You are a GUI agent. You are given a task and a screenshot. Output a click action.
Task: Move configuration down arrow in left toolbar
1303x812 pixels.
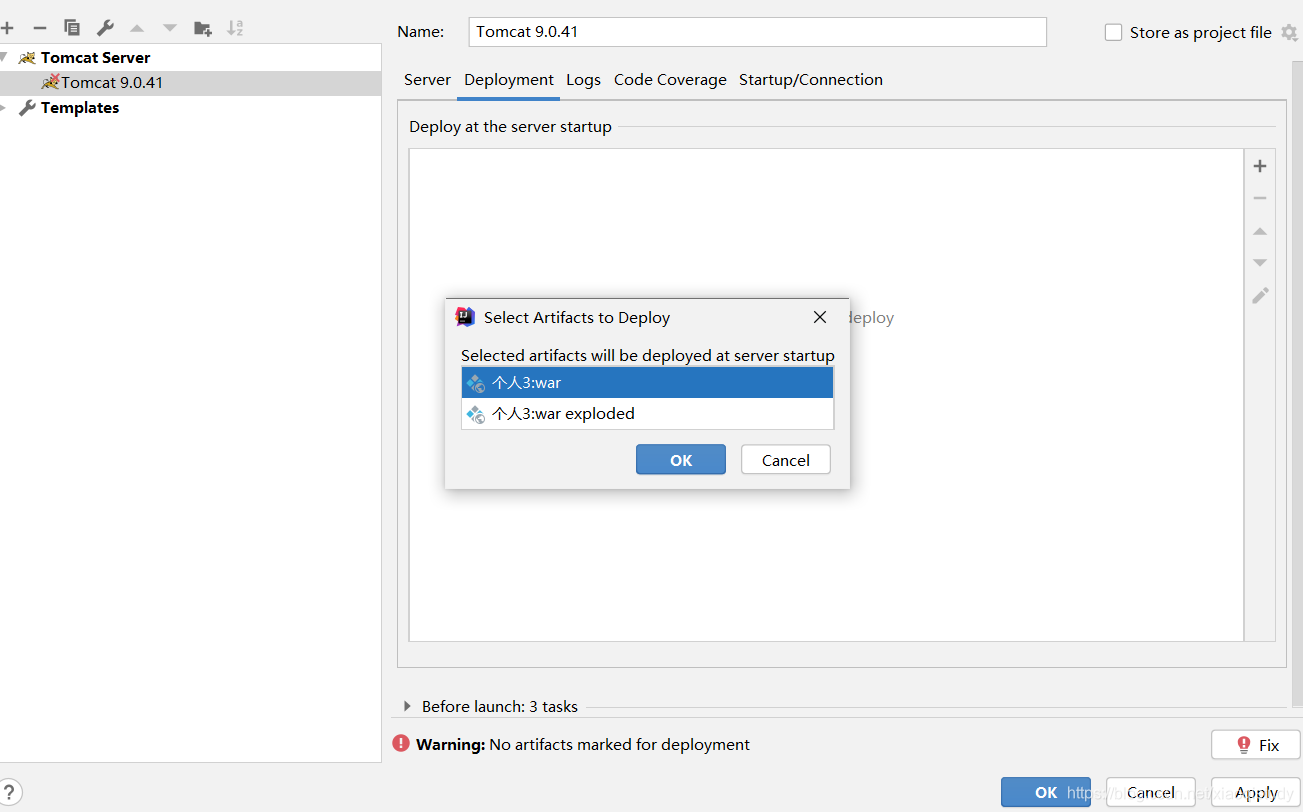170,28
